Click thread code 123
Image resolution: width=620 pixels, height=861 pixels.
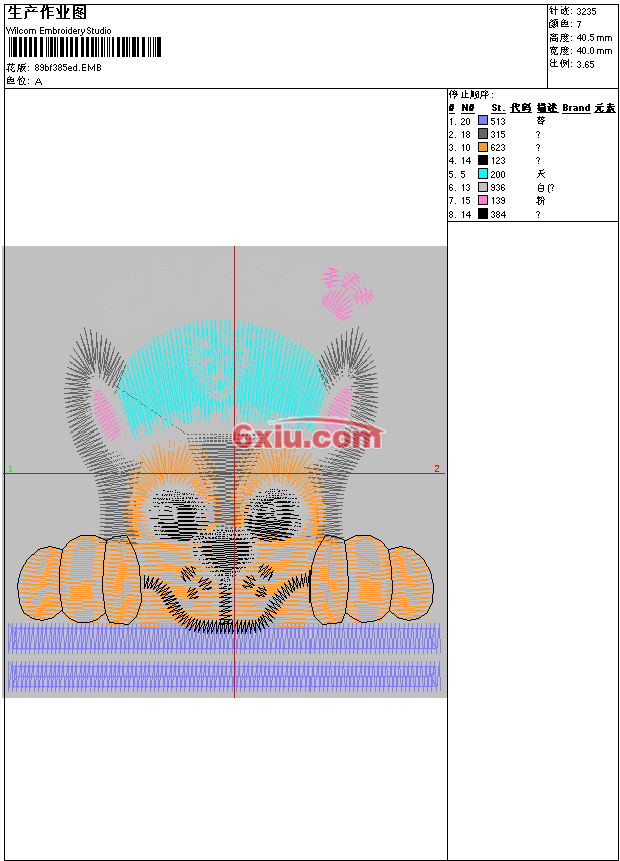[x=498, y=161]
